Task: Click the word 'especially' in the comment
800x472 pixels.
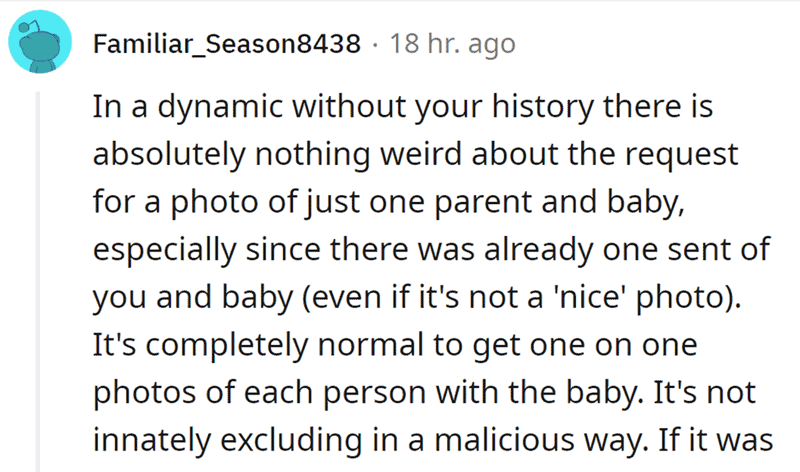Action: [x=165, y=250]
